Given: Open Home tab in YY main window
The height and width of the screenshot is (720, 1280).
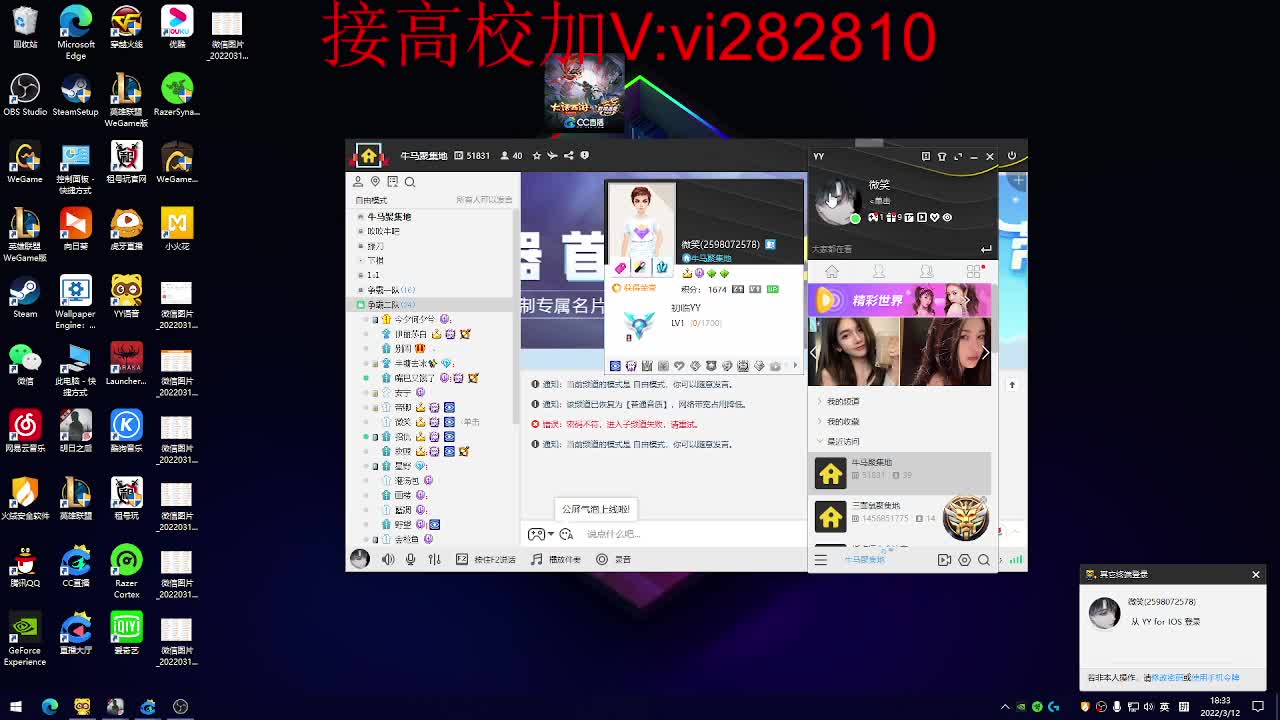Looking at the screenshot, I should click(831, 272).
